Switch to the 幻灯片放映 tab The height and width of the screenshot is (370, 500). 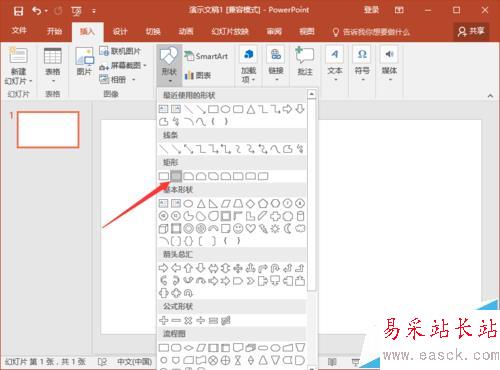(230, 32)
